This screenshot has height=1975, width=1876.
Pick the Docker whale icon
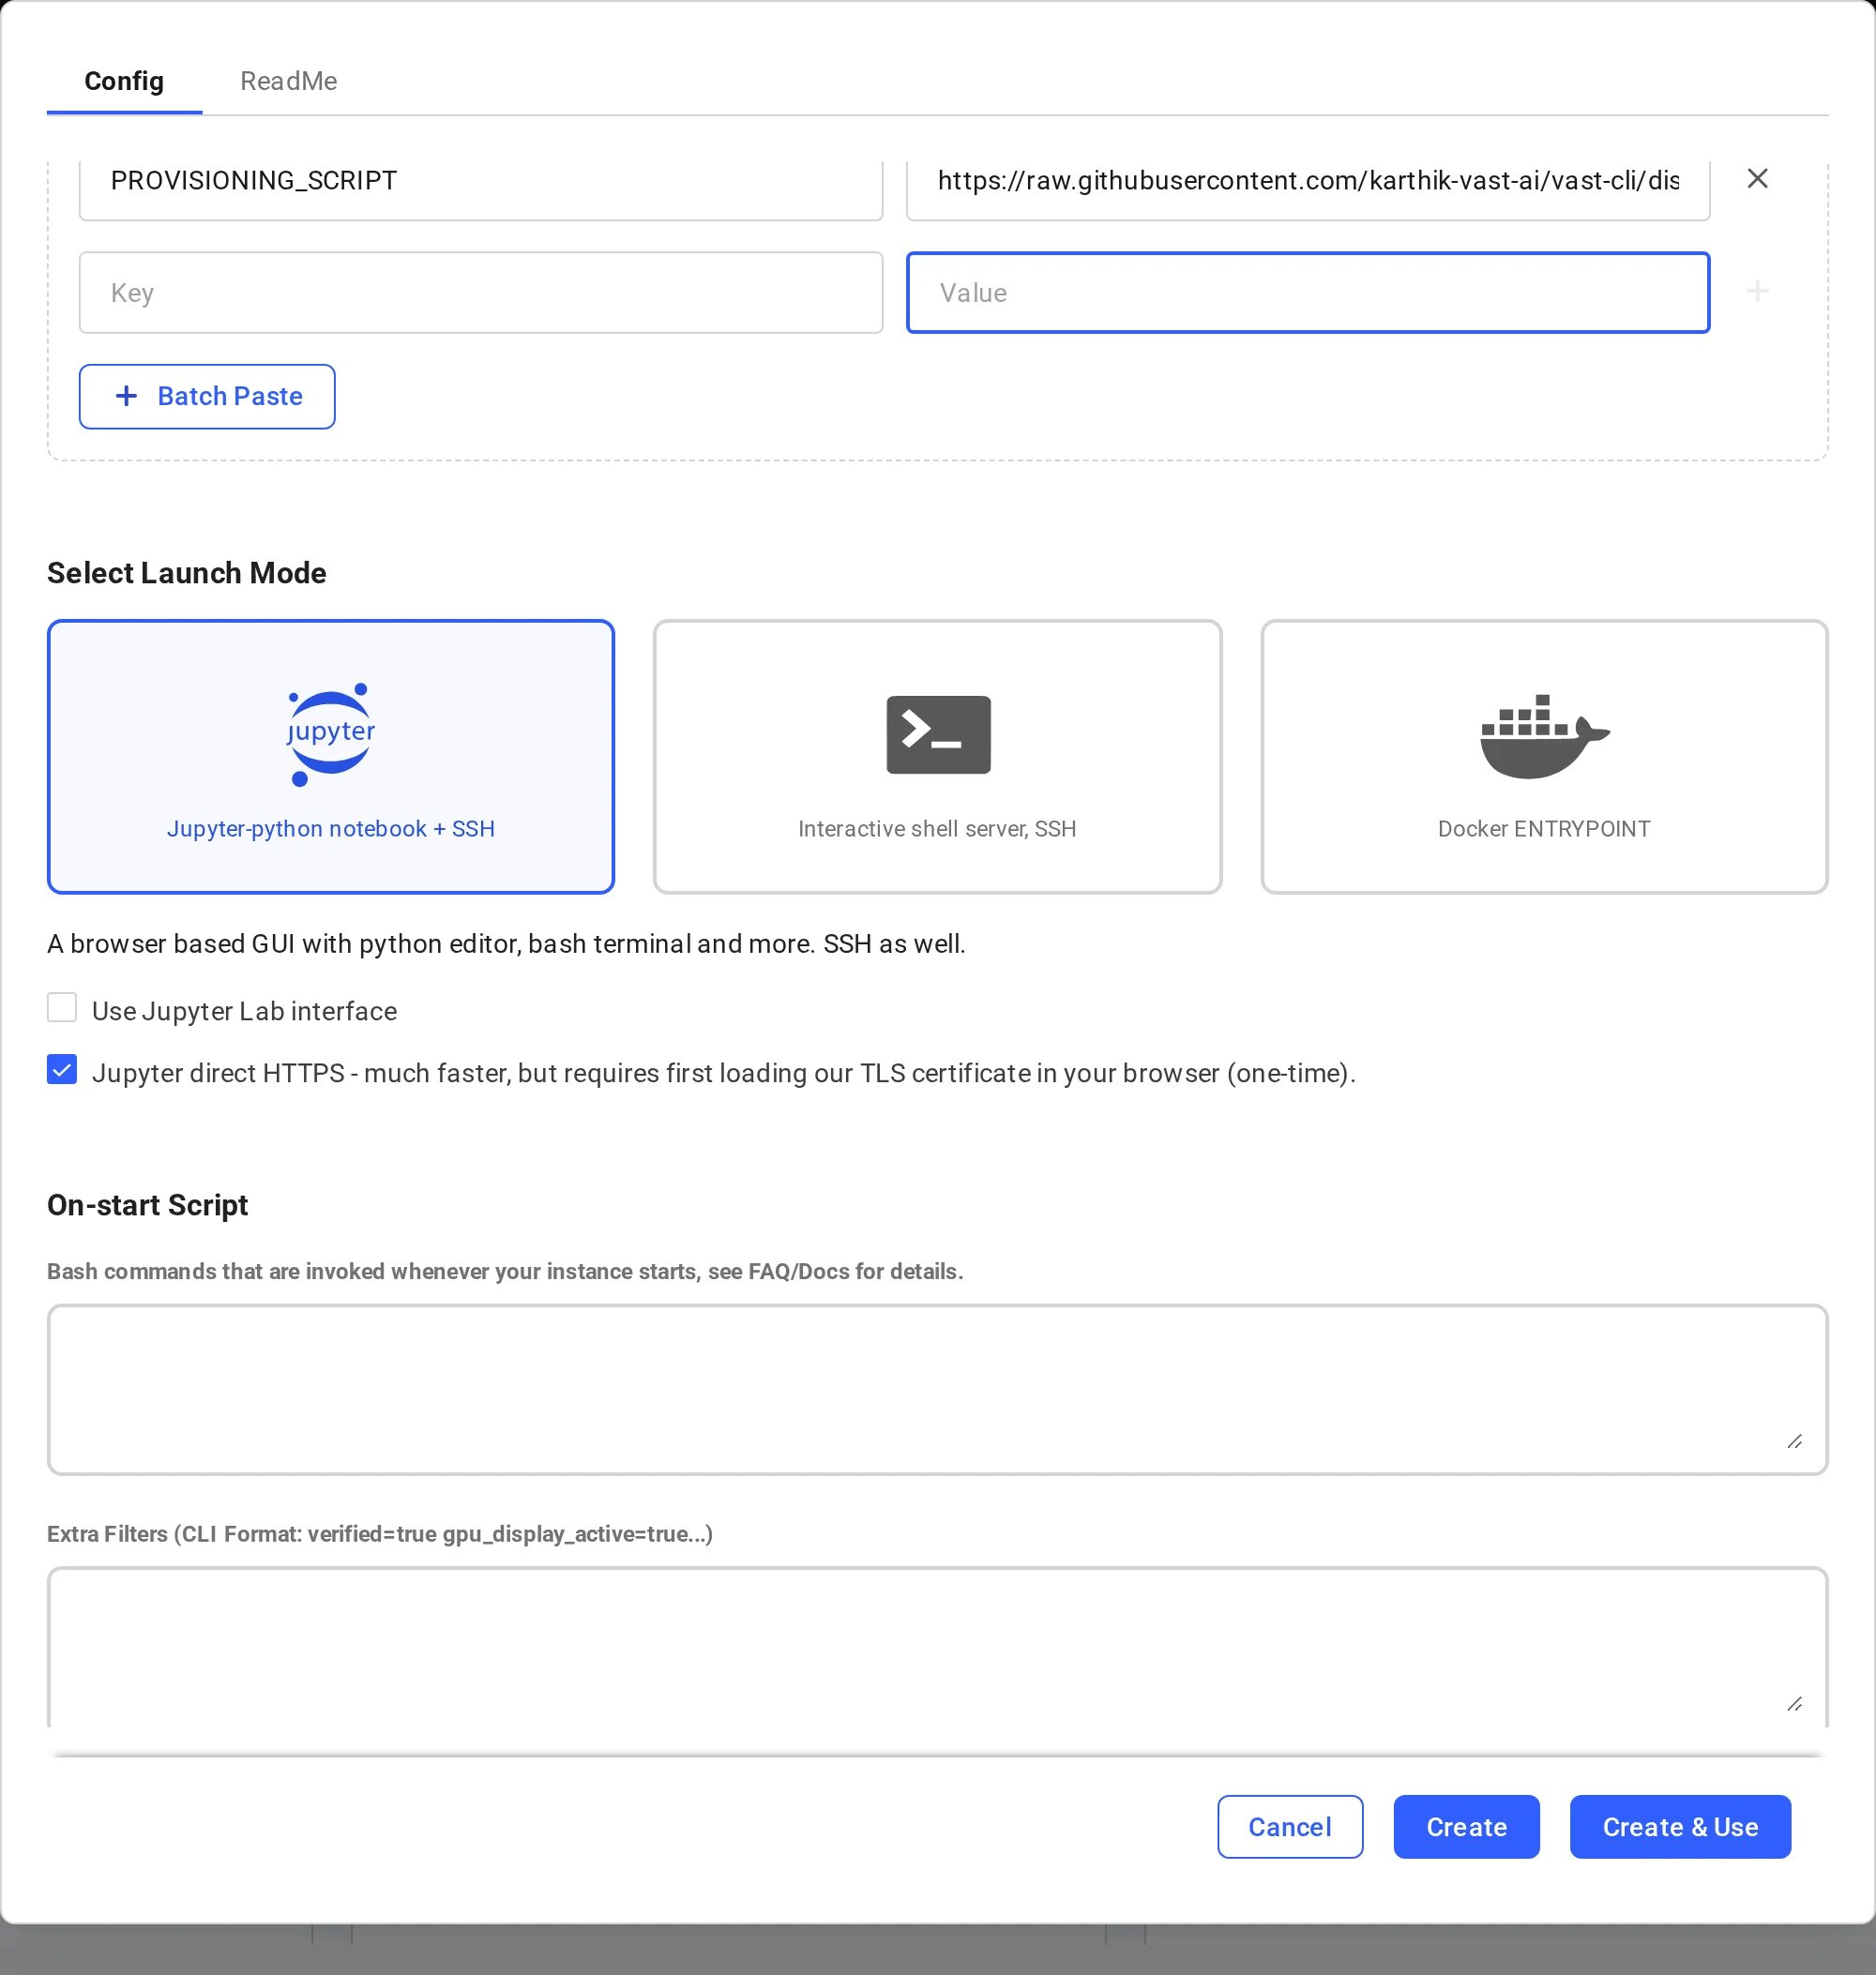coord(1544,736)
